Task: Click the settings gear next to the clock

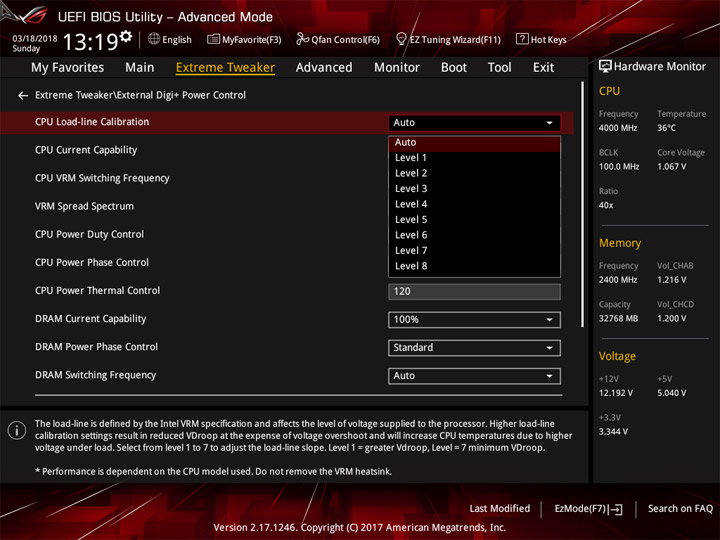Action: coord(126,36)
